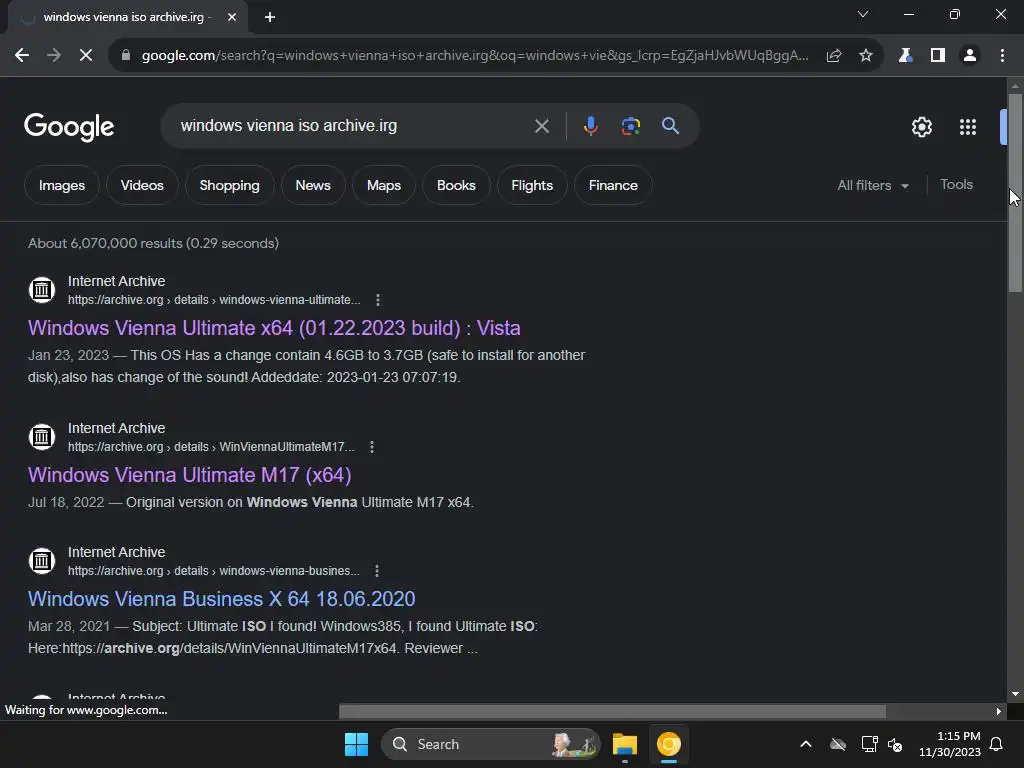Click Internet Archive favicon of M17 result

pyautogui.click(x=42, y=436)
